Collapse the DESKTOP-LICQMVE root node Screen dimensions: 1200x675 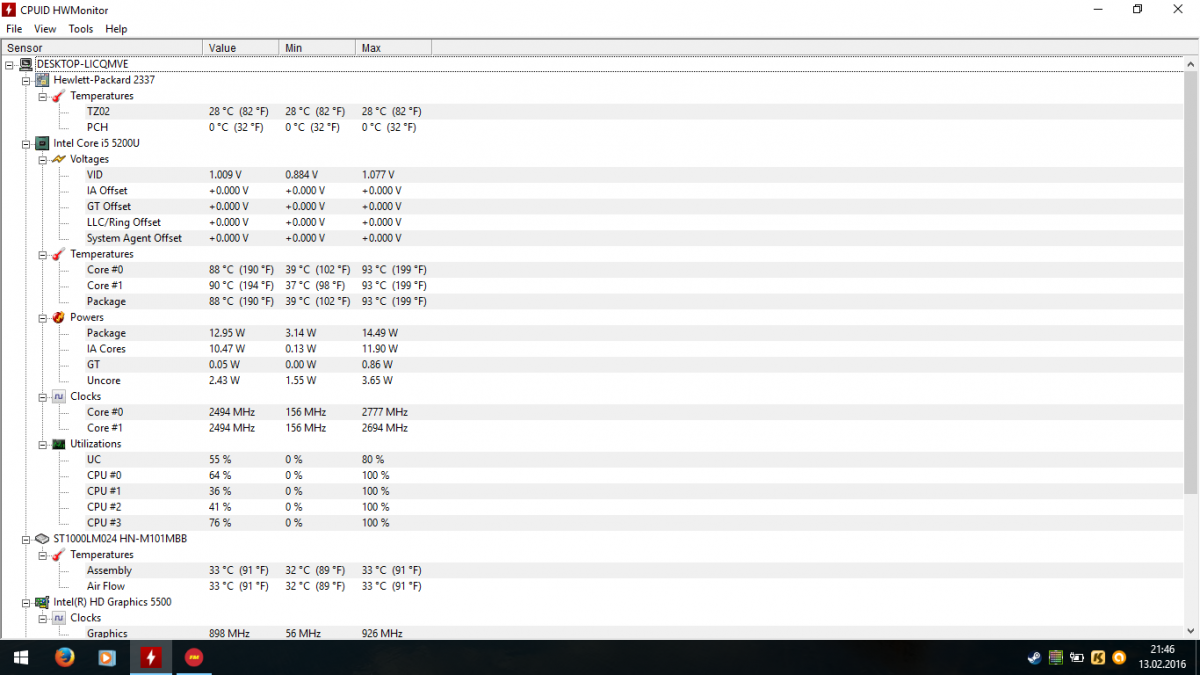point(10,64)
